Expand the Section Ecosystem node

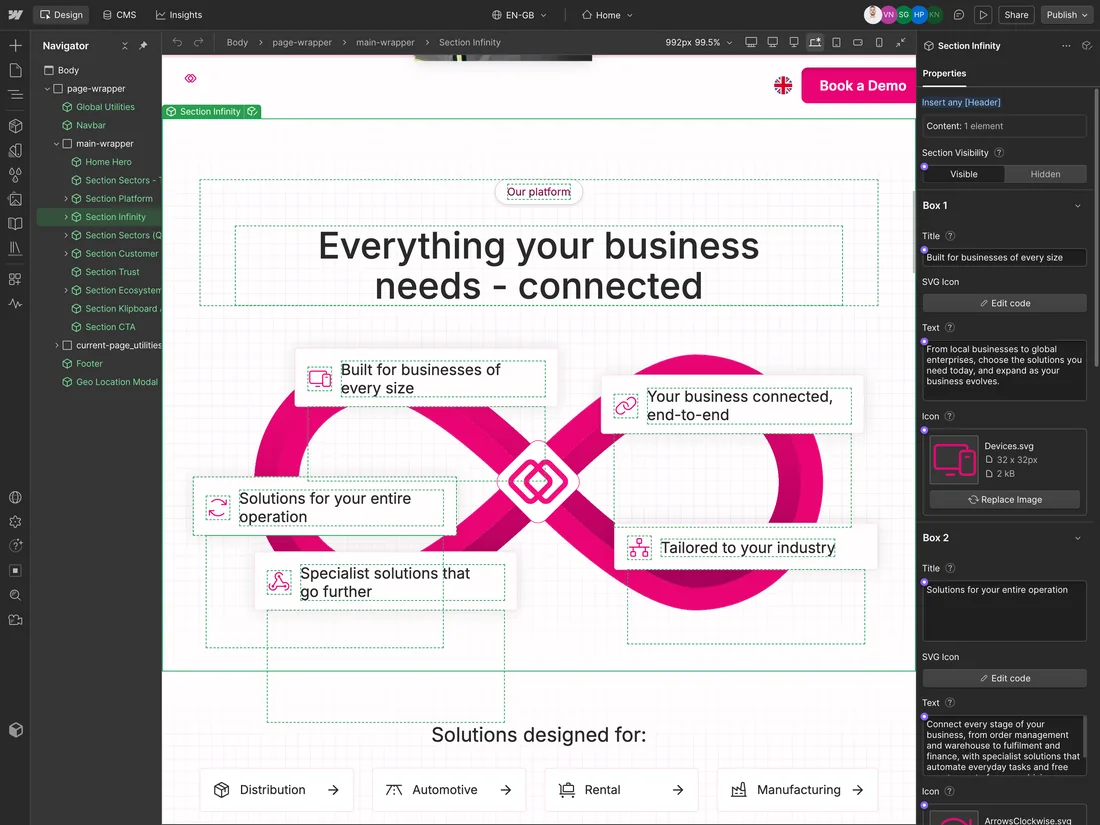66,290
